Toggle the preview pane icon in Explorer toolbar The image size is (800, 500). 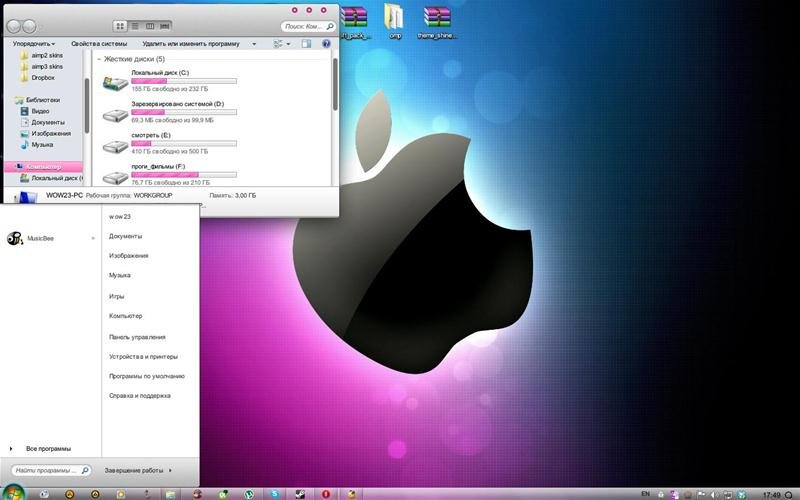pyautogui.click(x=306, y=44)
